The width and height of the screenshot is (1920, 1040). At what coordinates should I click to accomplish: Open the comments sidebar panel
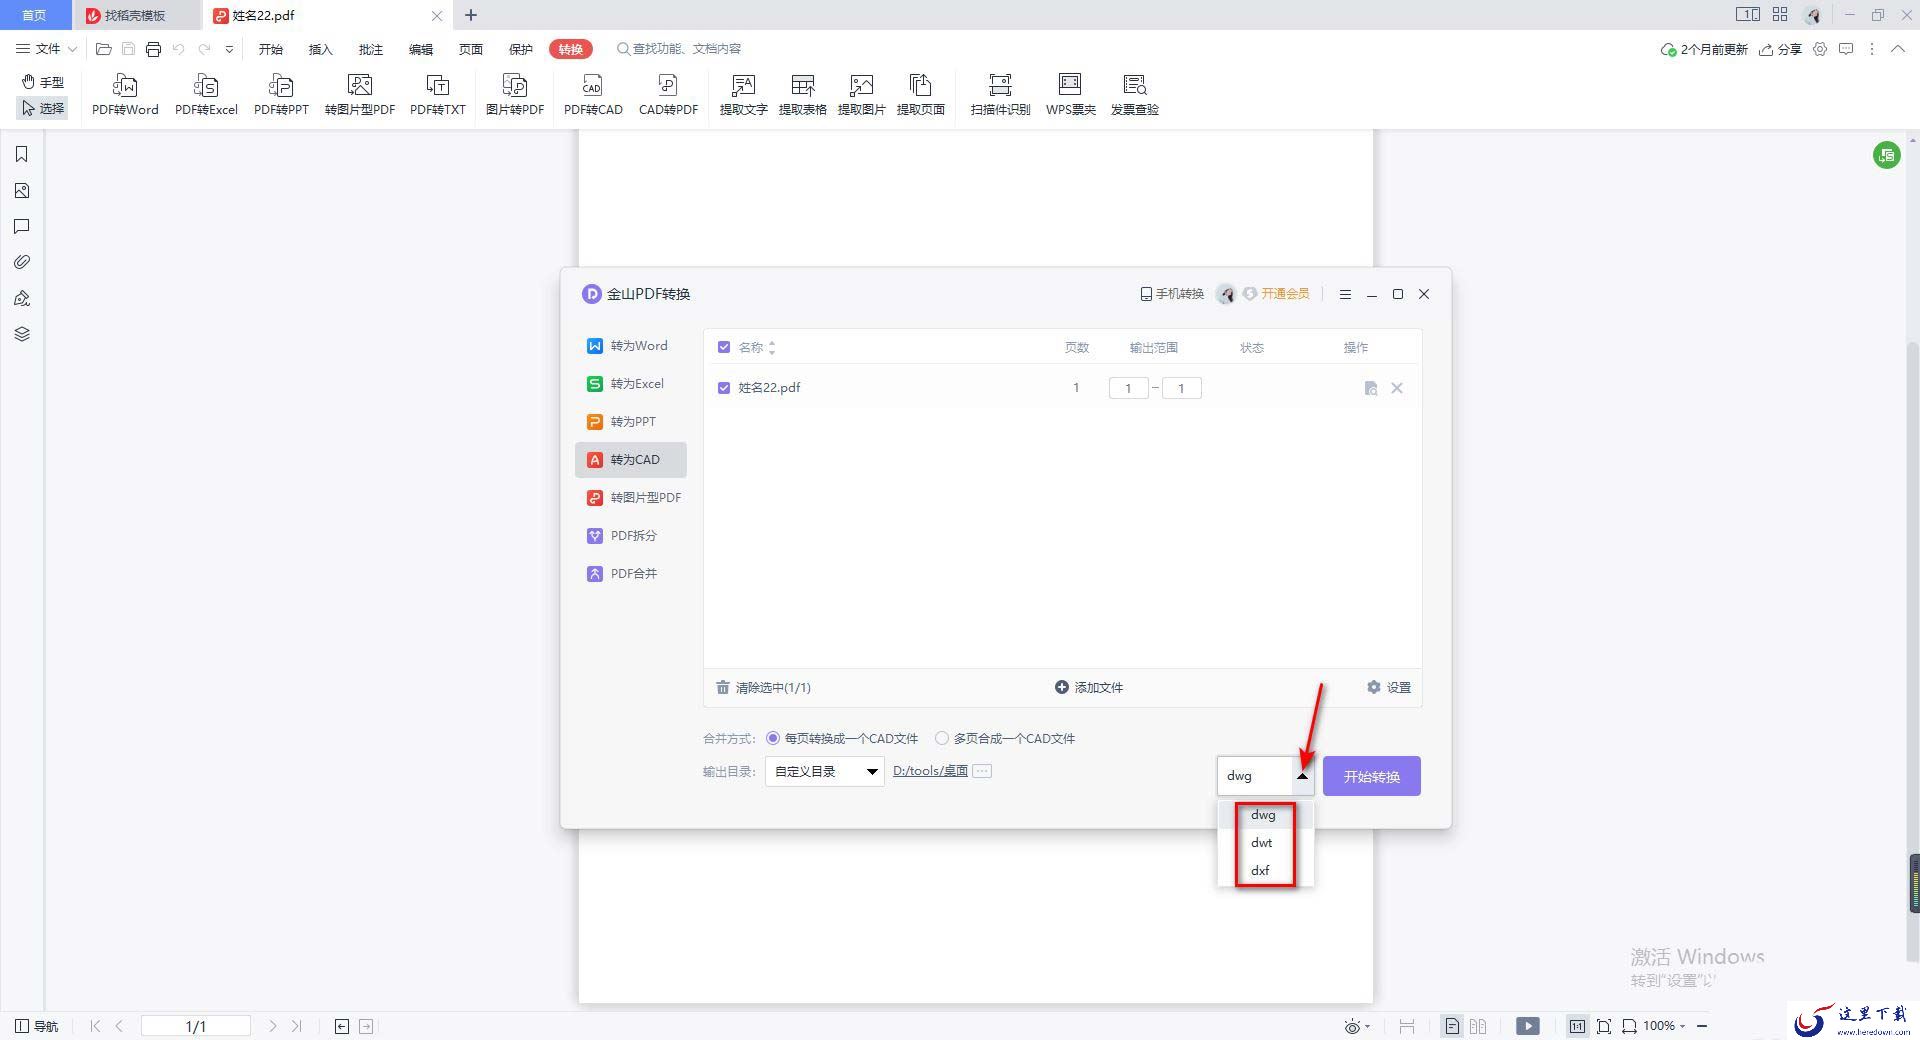coord(22,226)
